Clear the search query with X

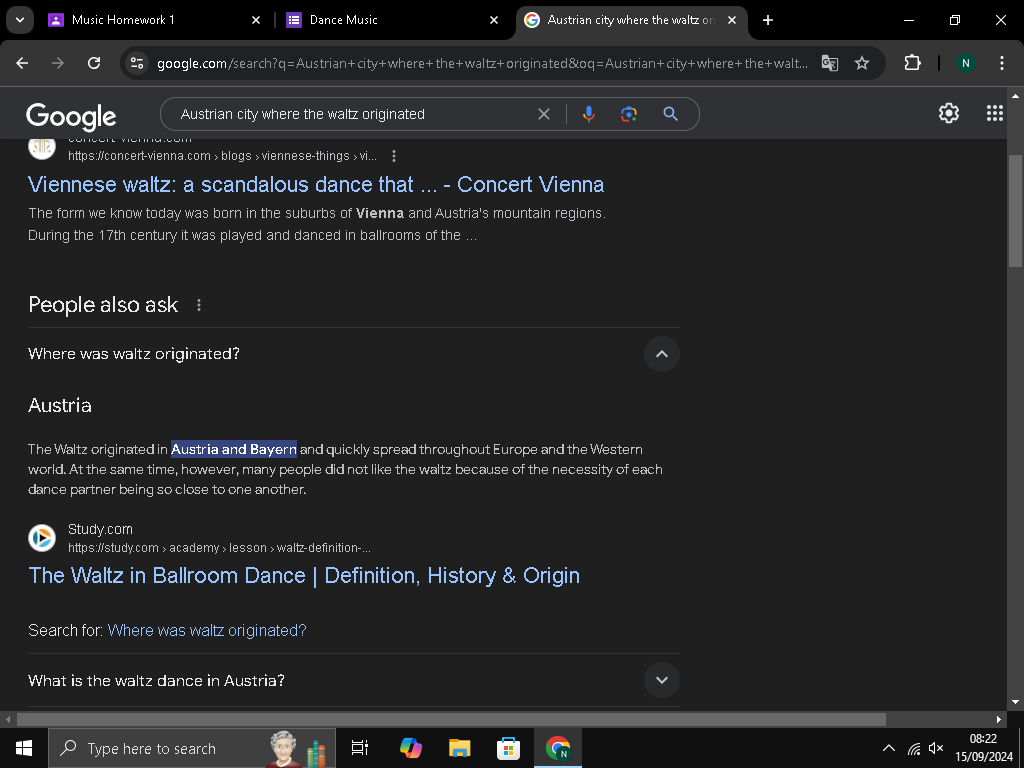click(x=543, y=114)
